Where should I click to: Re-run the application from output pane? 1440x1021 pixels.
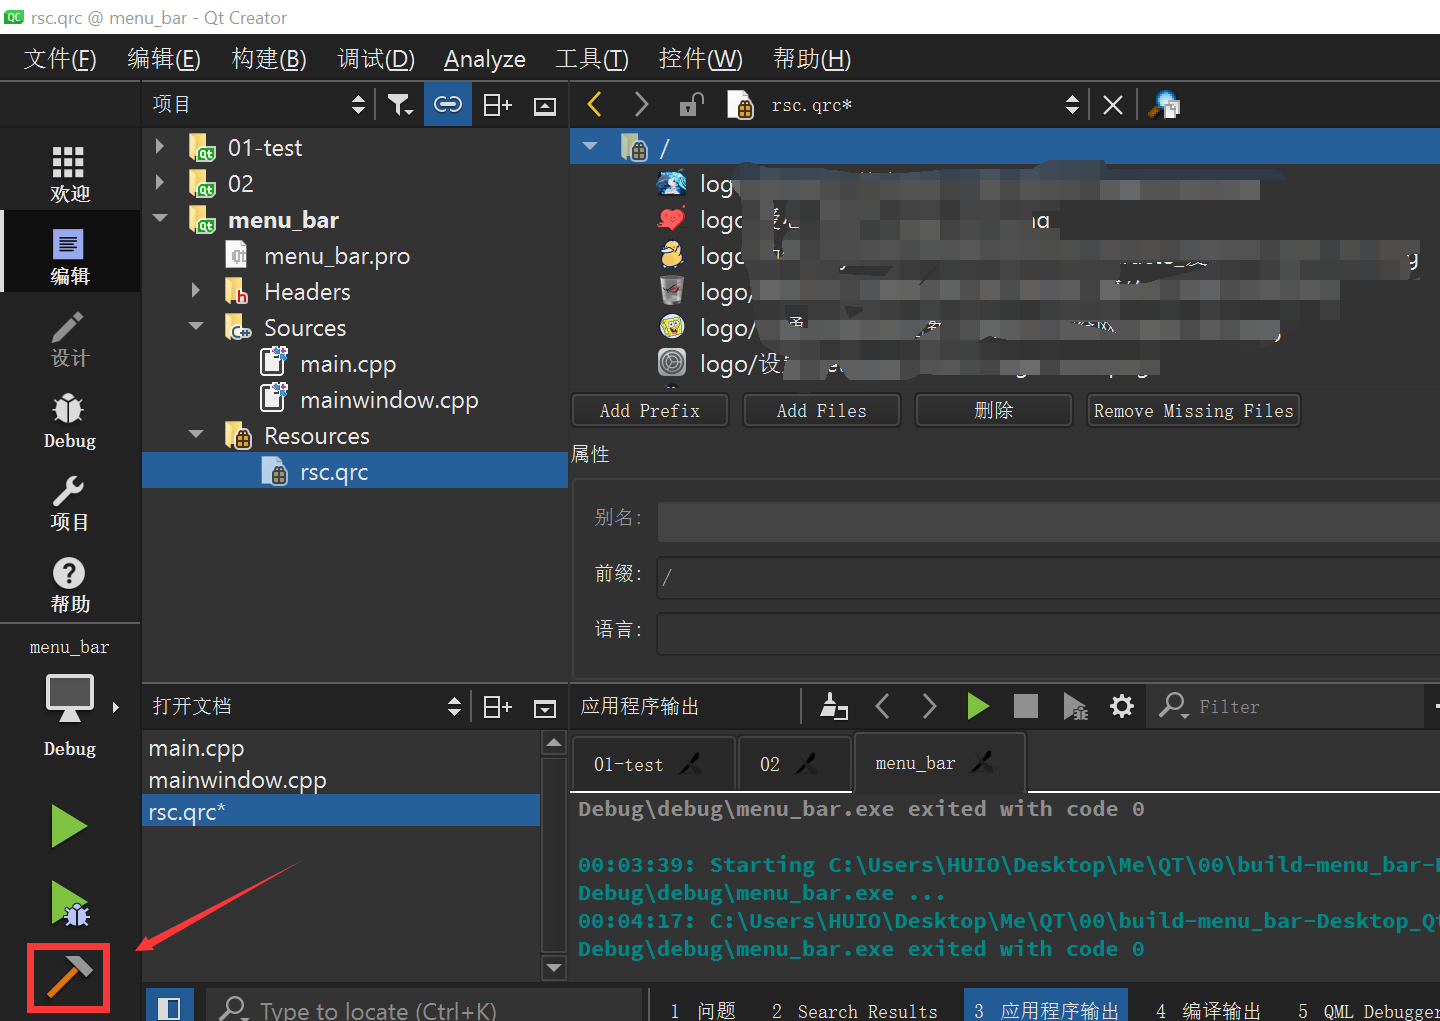tap(978, 706)
